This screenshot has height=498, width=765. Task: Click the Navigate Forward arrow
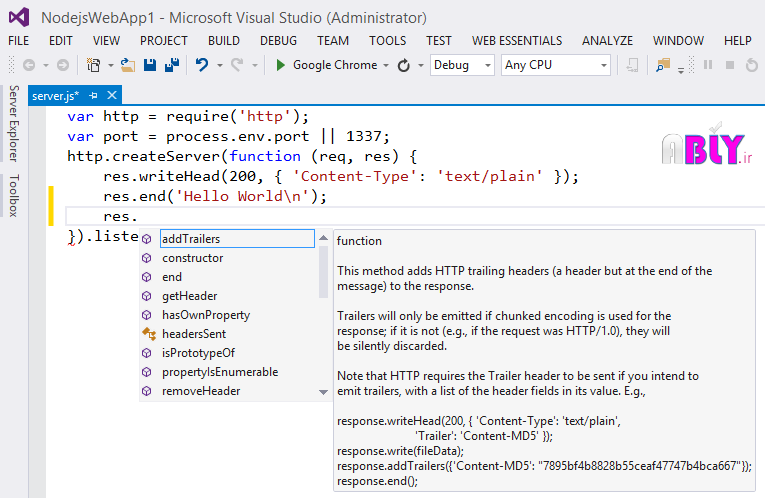point(62,65)
